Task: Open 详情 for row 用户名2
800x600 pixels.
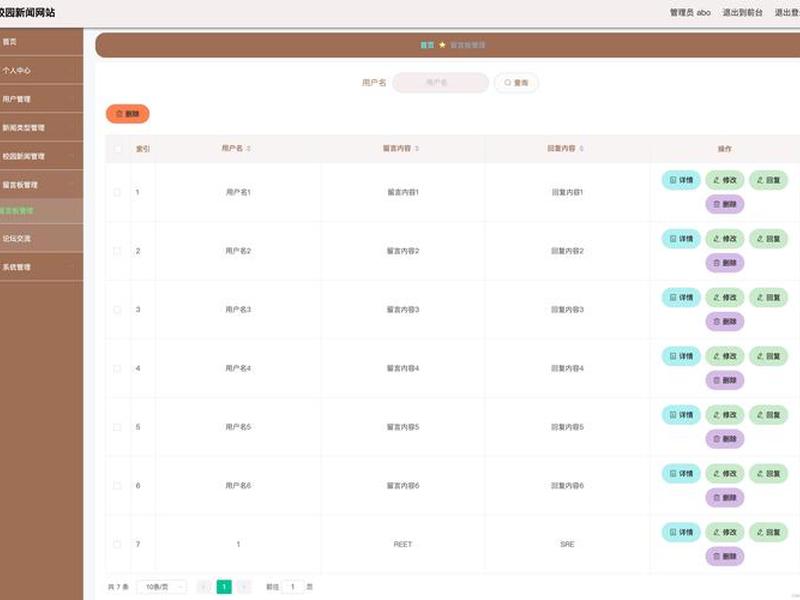Action: point(681,239)
